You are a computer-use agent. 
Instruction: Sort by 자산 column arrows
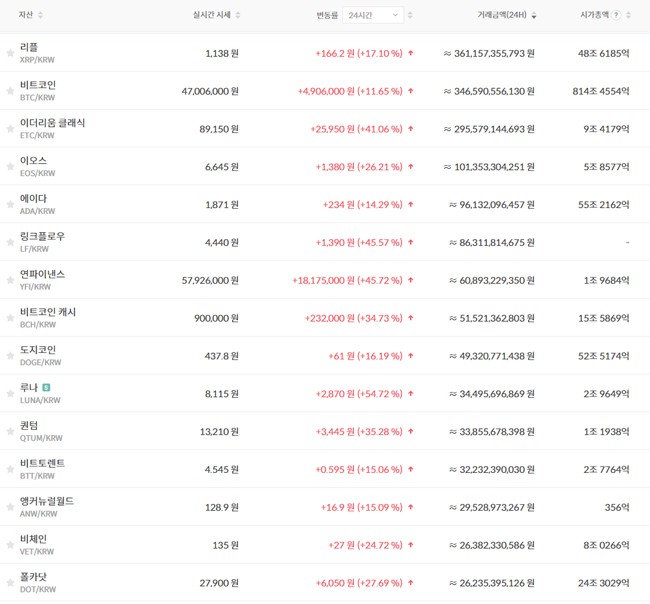pos(40,15)
